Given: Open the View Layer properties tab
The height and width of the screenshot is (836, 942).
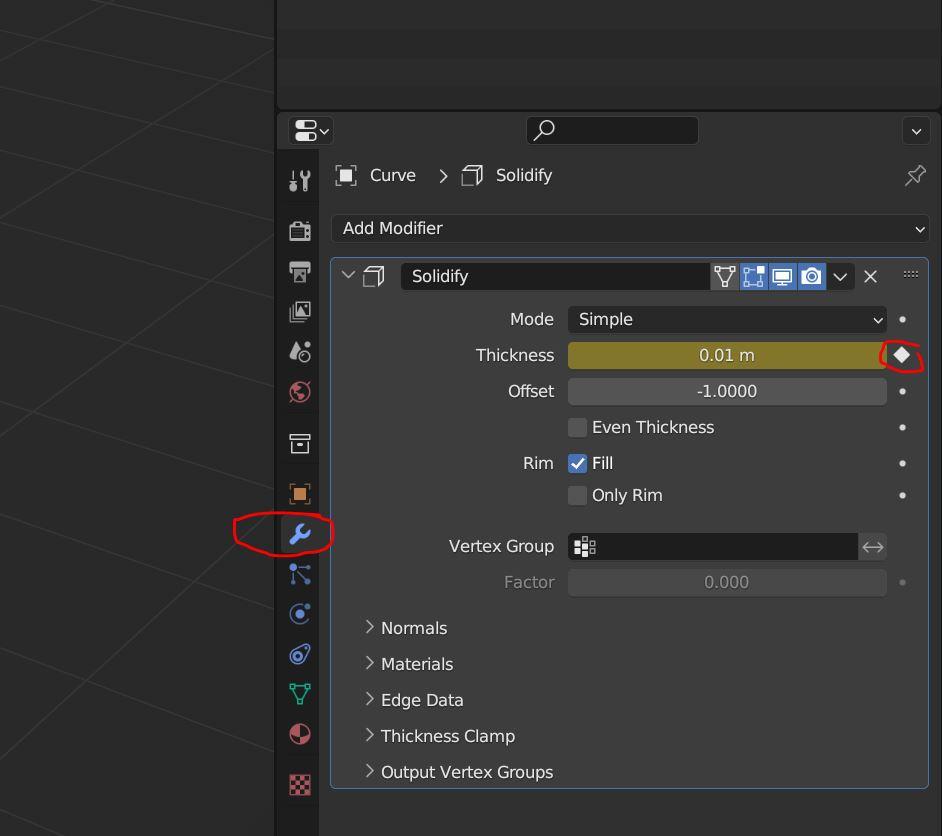Looking at the screenshot, I should tap(299, 312).
